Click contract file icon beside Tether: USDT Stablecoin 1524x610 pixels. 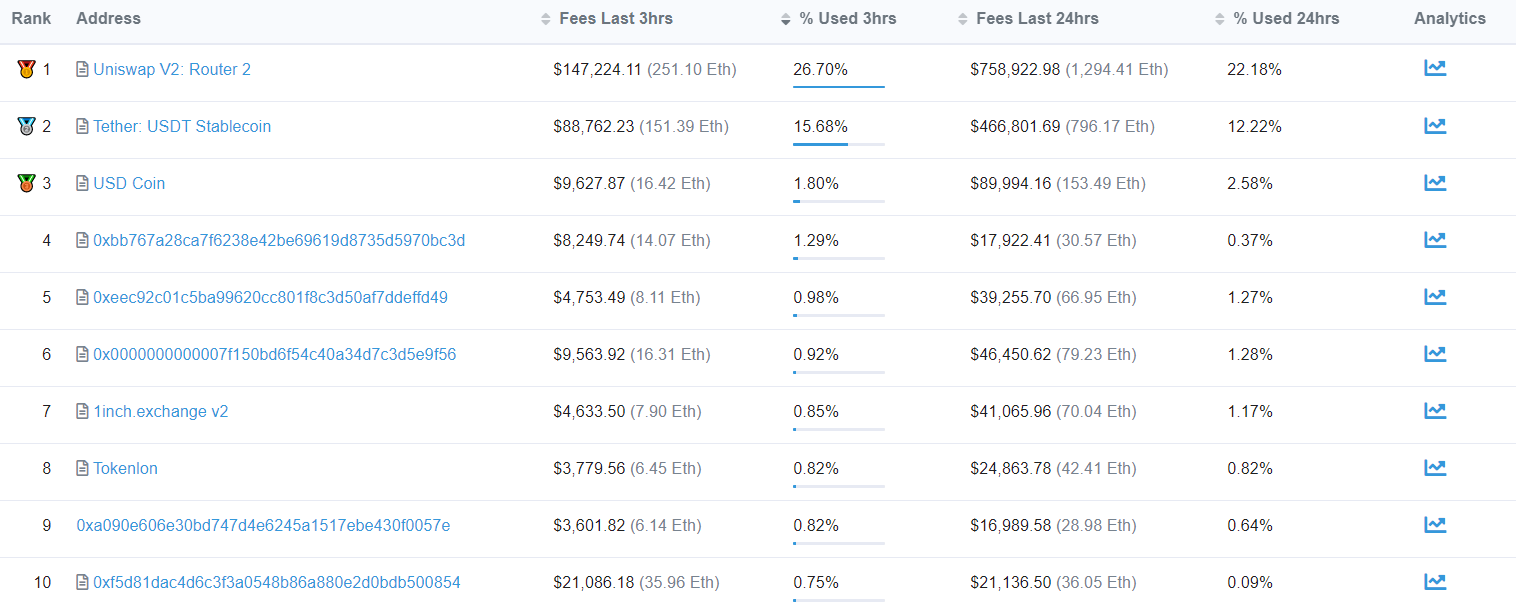point(83,126)
